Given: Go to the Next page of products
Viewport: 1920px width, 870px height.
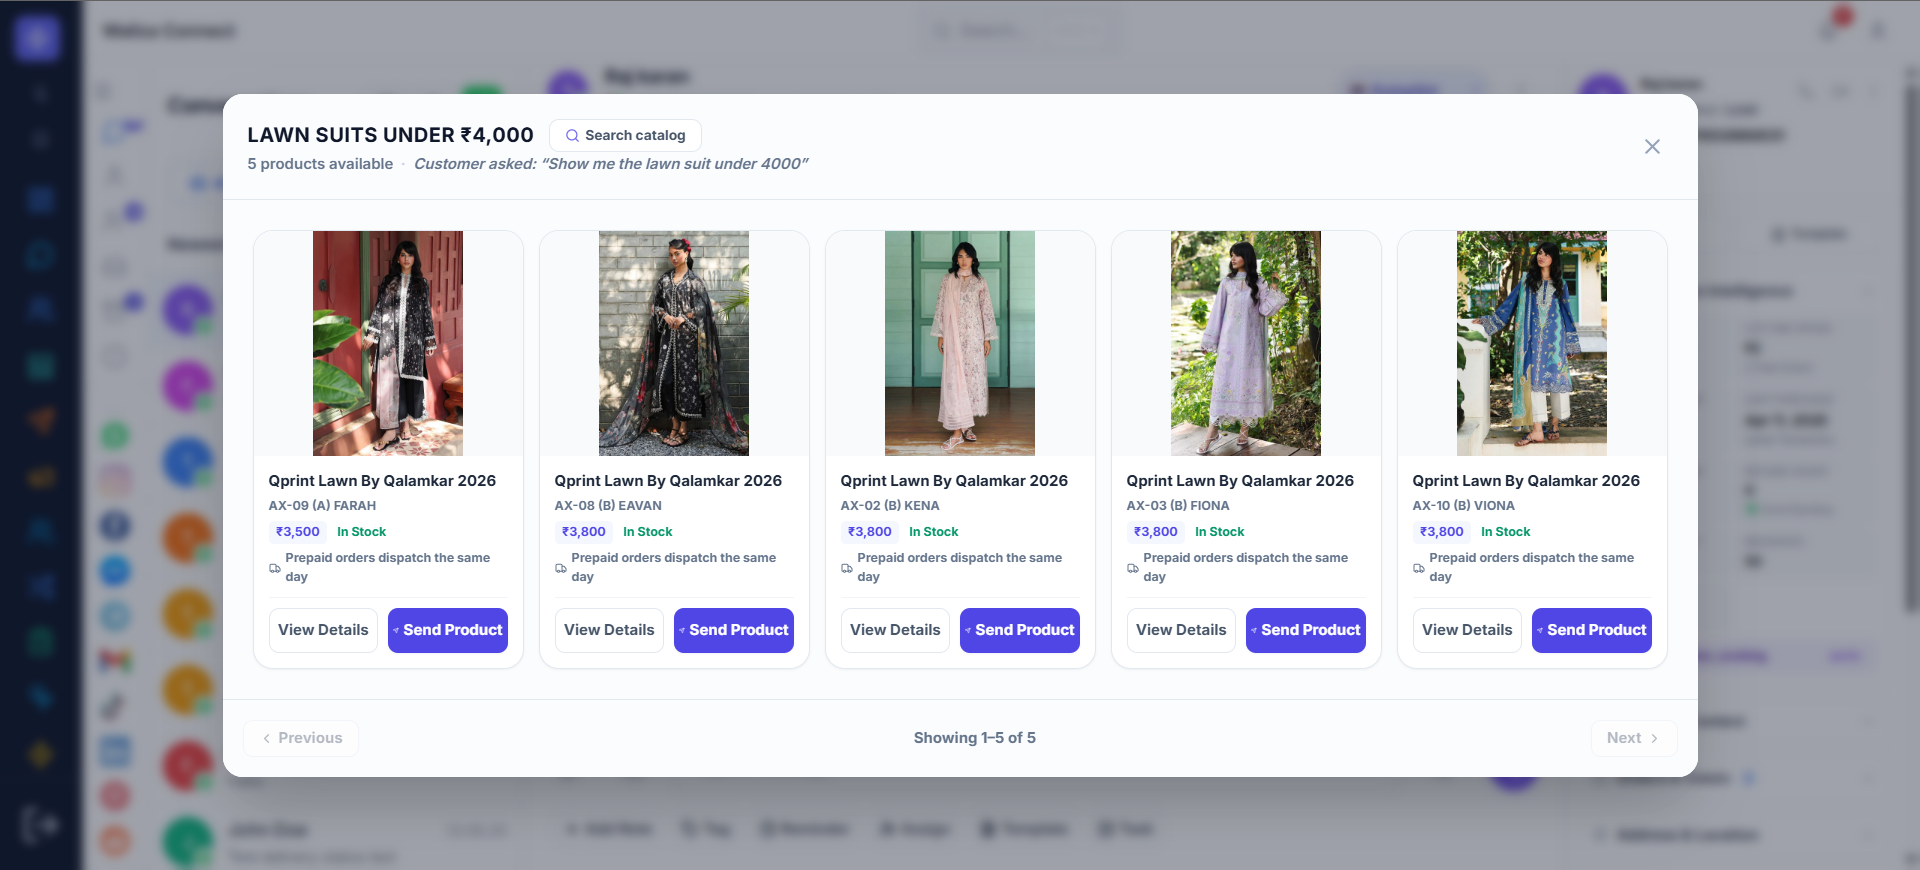Looking at the screenshot, I should click(x=1634, y=738).
